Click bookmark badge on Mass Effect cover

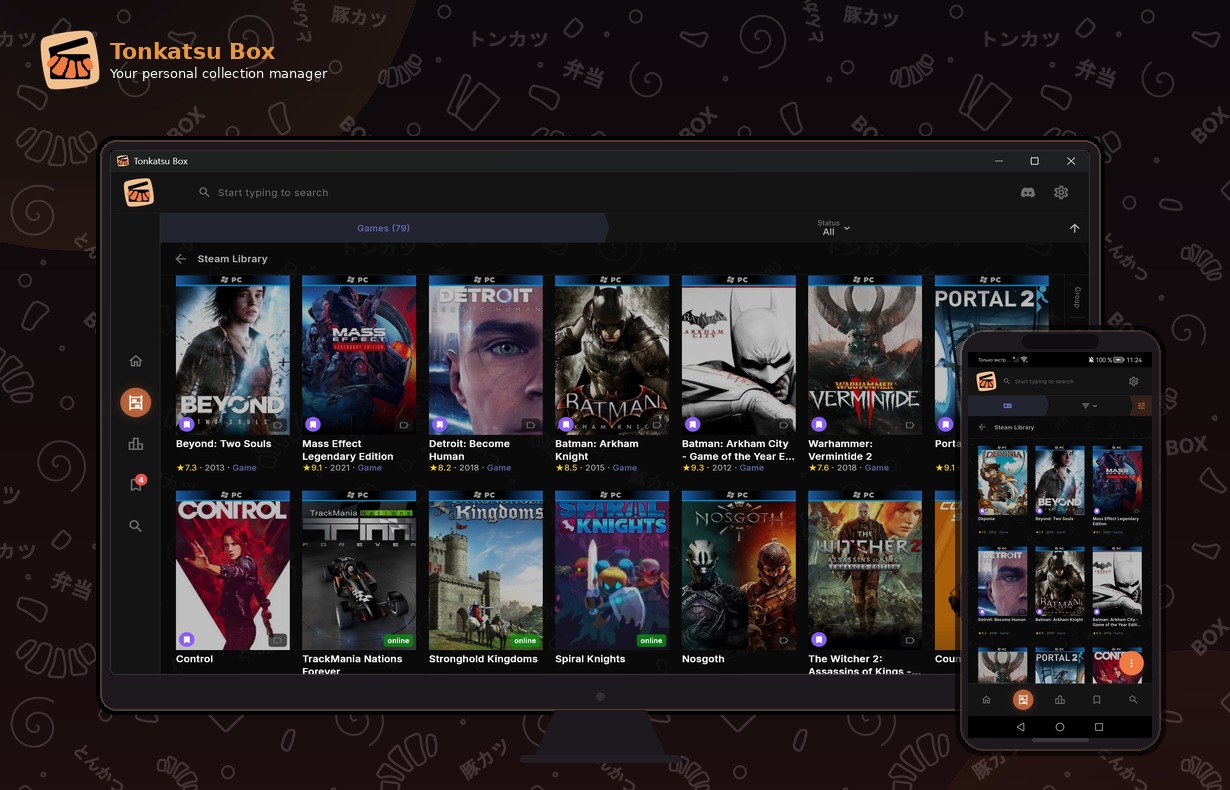pyautogui.click(x=313, y=424)
